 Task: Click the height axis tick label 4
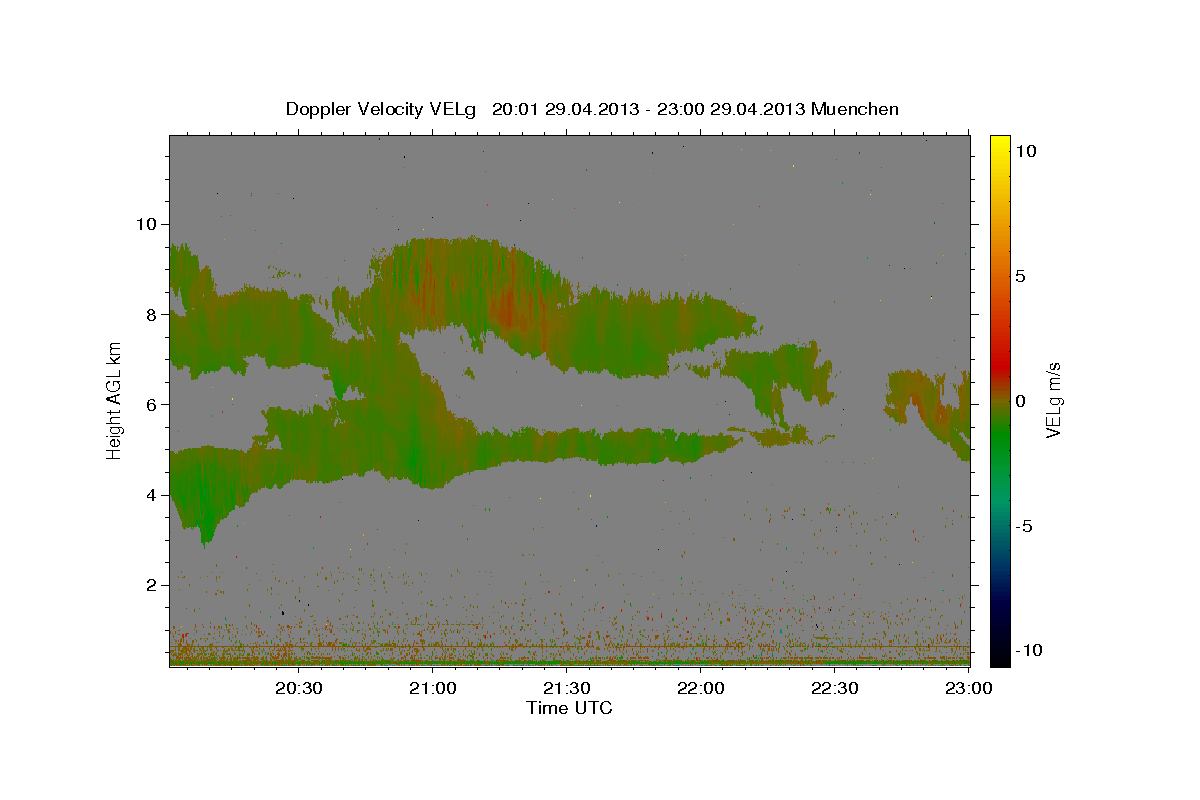[x=152, y=495]
